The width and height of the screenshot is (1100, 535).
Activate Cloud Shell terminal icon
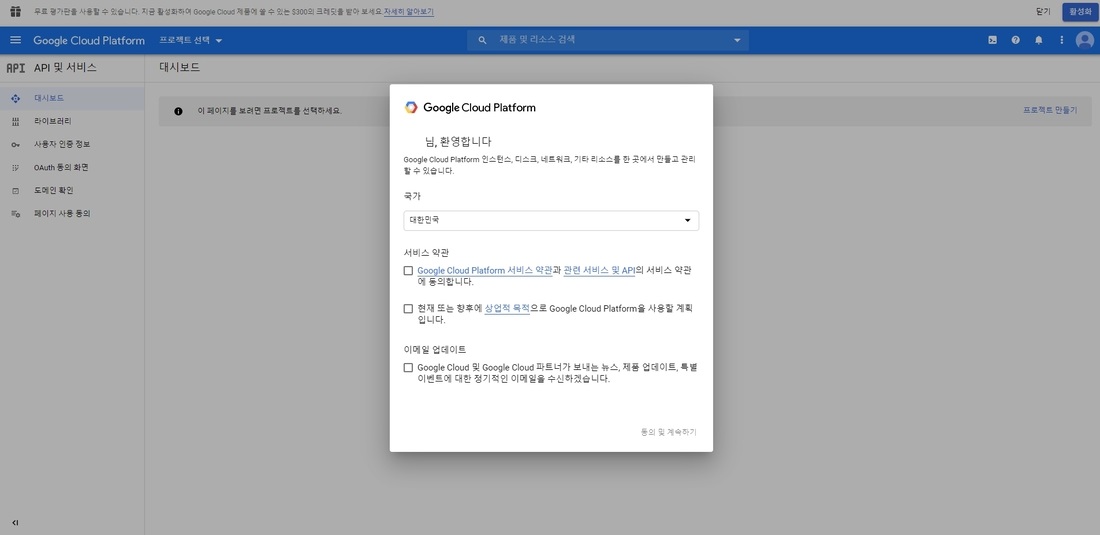point(993,40)
